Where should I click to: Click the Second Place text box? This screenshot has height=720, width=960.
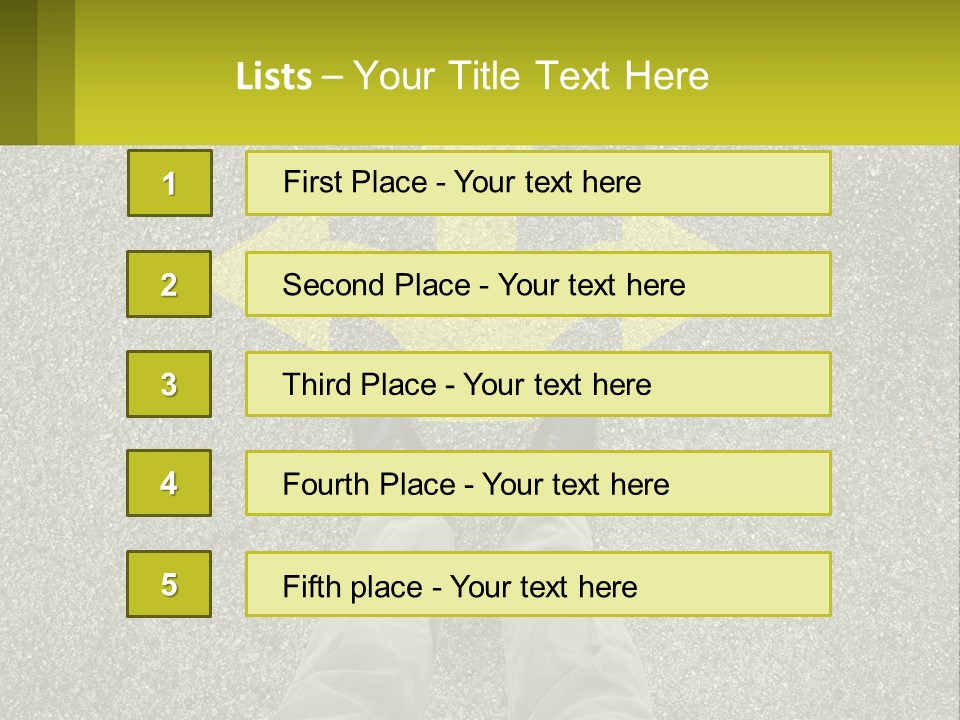(x=538, y=284)
